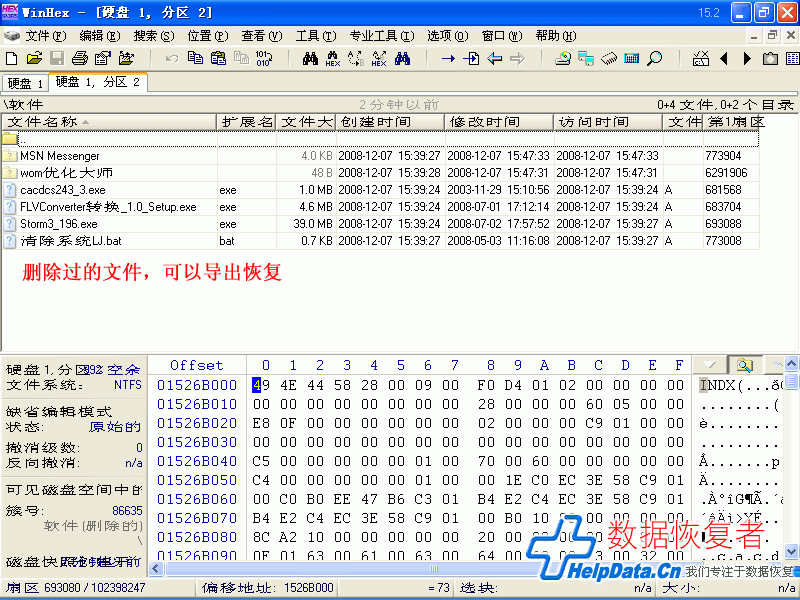The height and width of the screenshot is (600, 800).
Task: Click the camera snapshot toolbar icon
Action: point(770,59)
